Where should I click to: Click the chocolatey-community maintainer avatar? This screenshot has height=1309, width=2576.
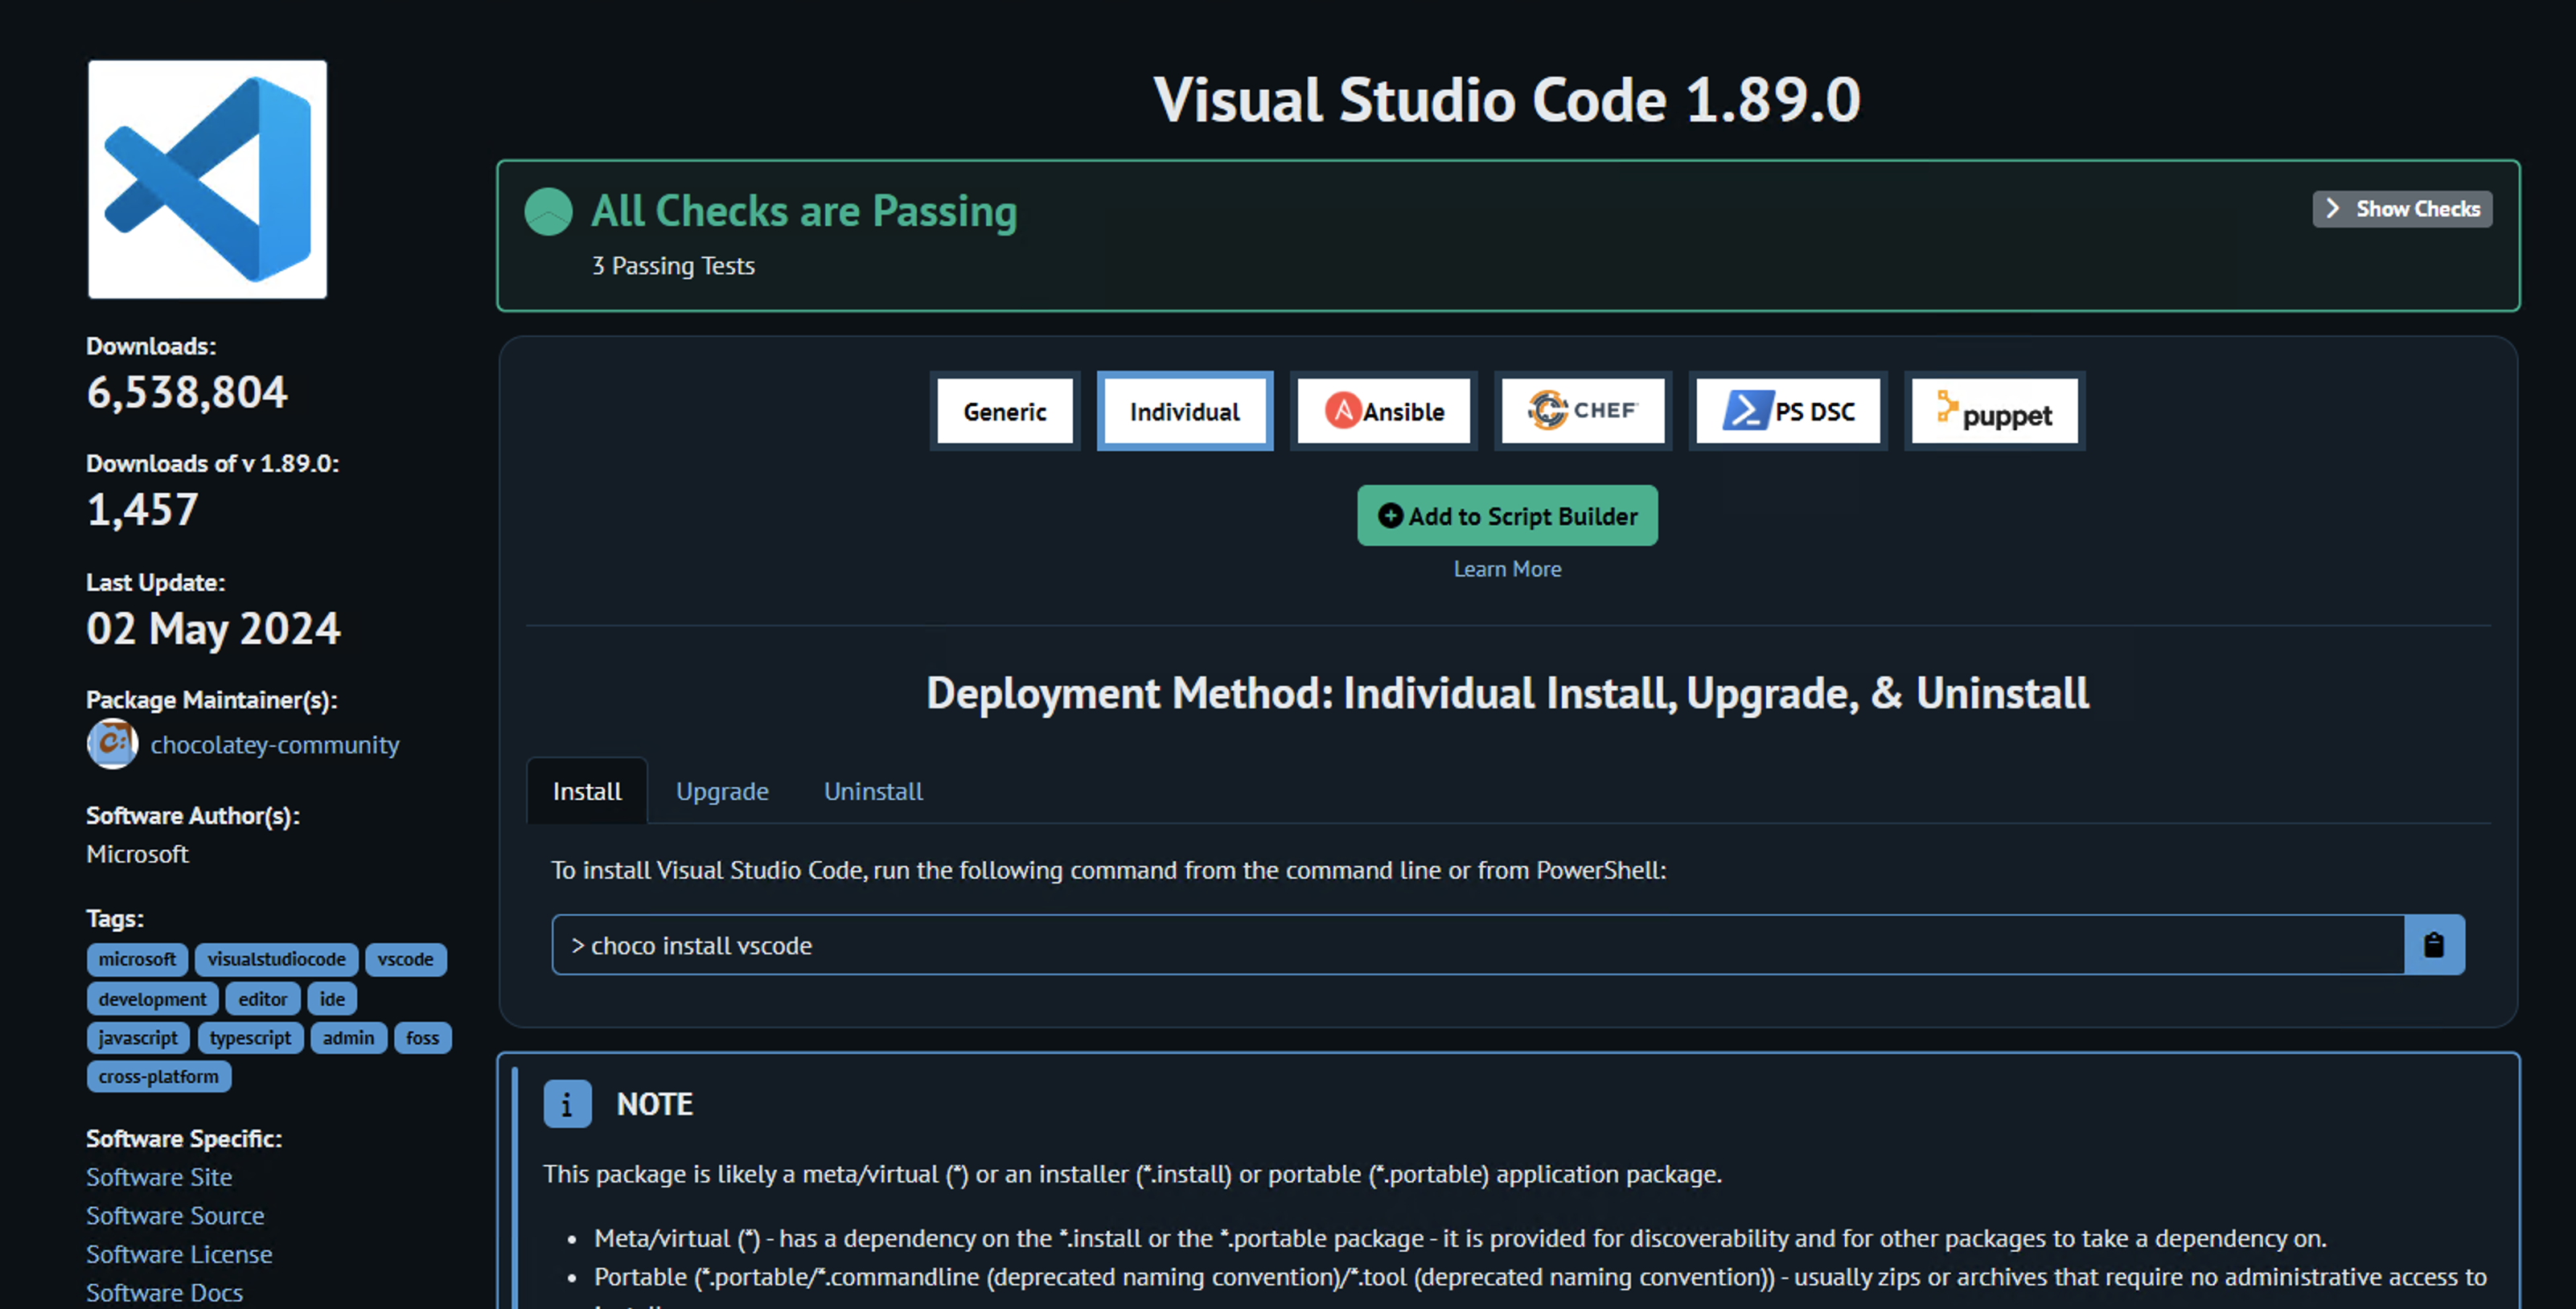(112, 744)
